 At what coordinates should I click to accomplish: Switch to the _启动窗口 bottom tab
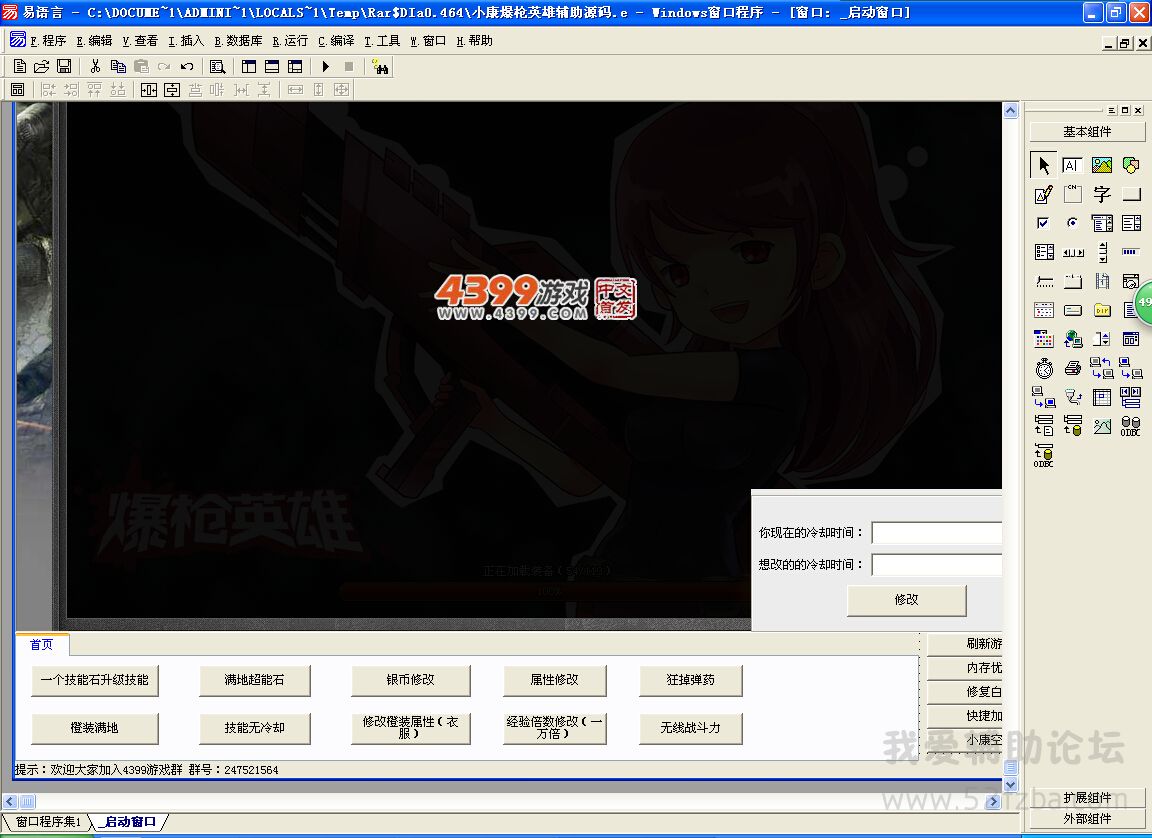coord(130,822)
